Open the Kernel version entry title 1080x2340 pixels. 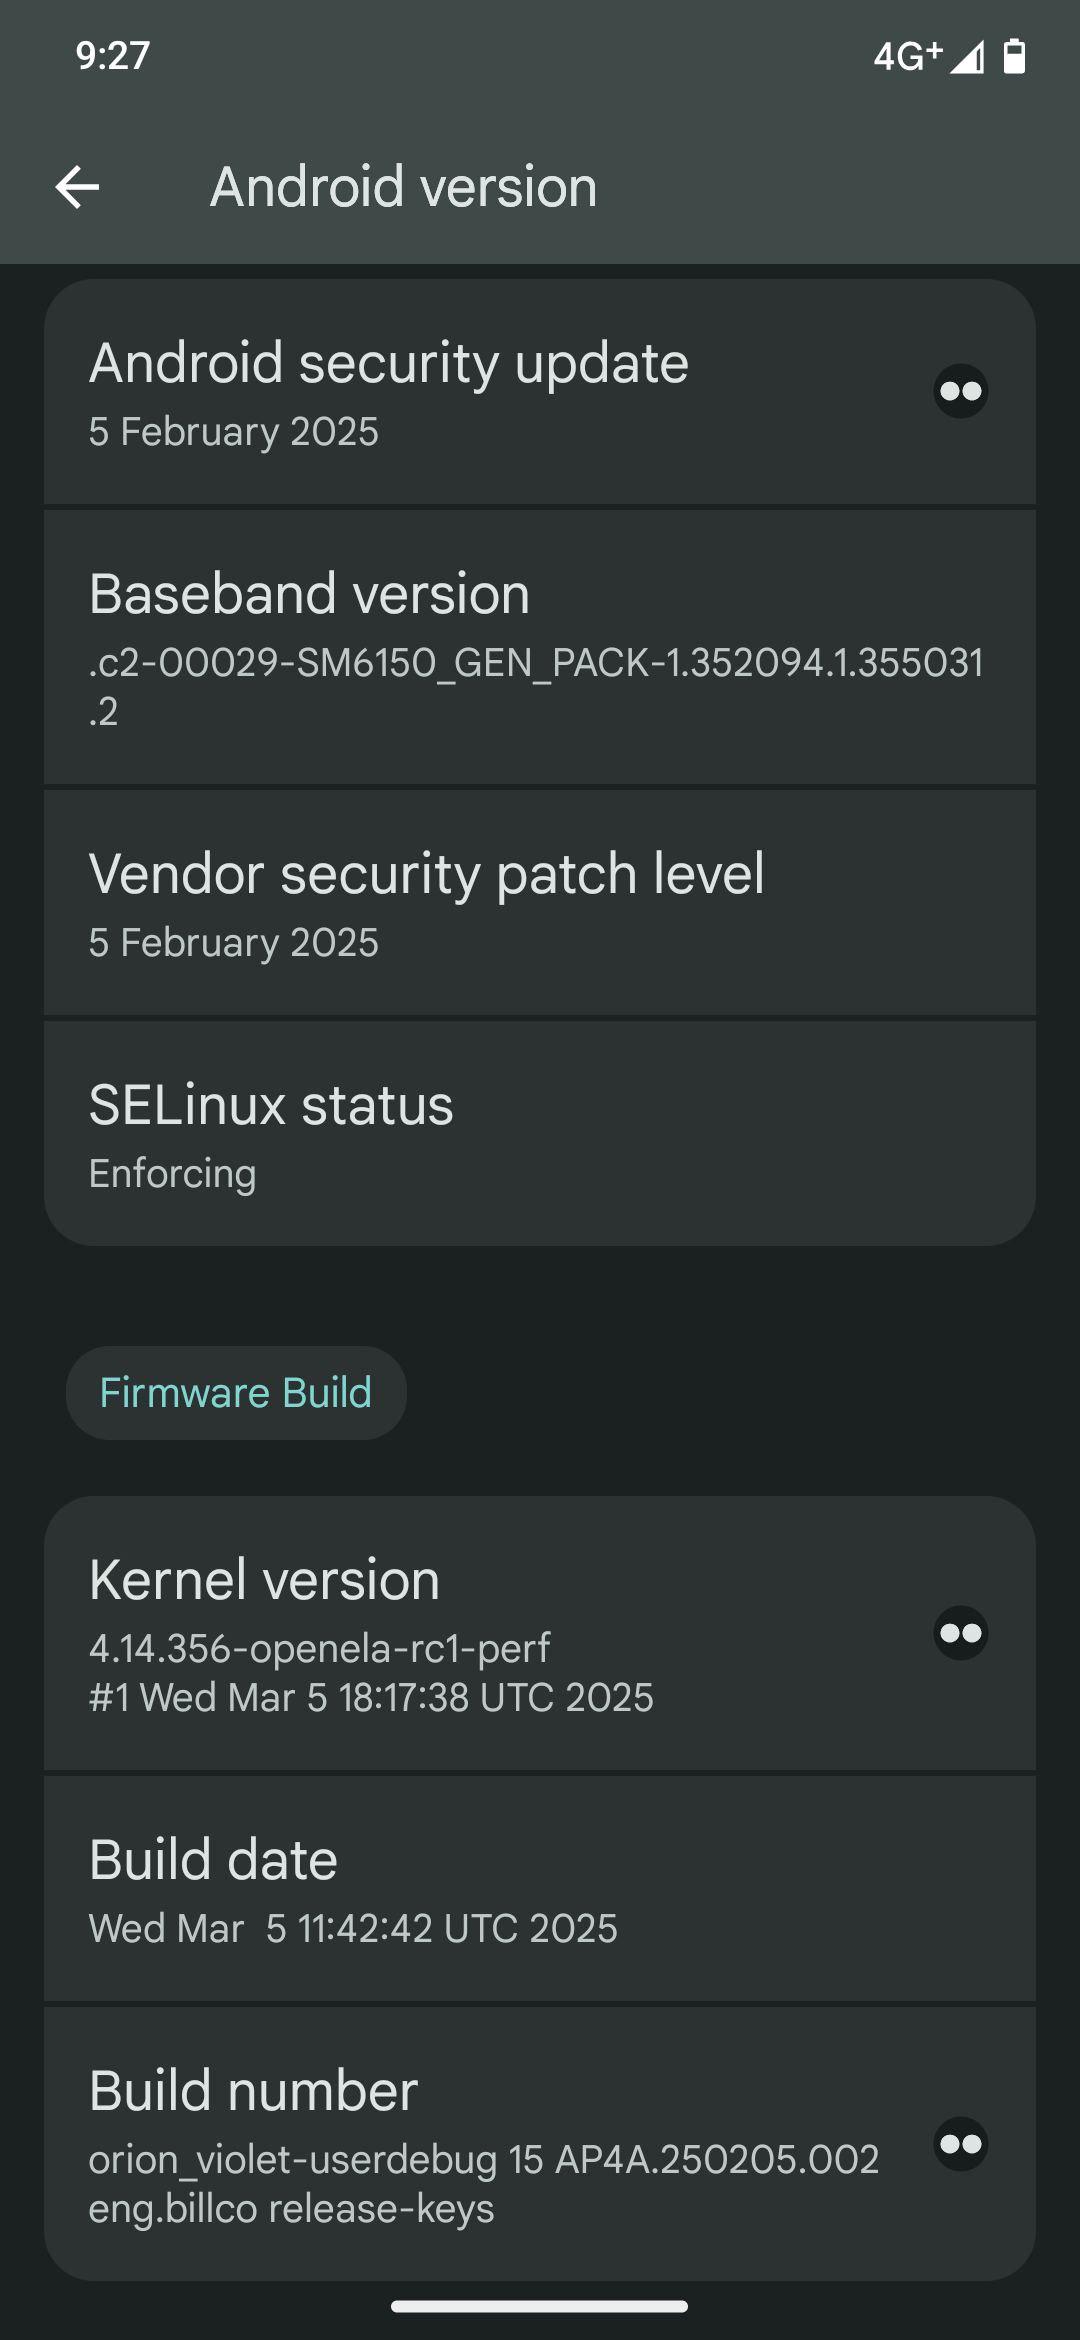pyautogui.click(x=264, y=1580)
